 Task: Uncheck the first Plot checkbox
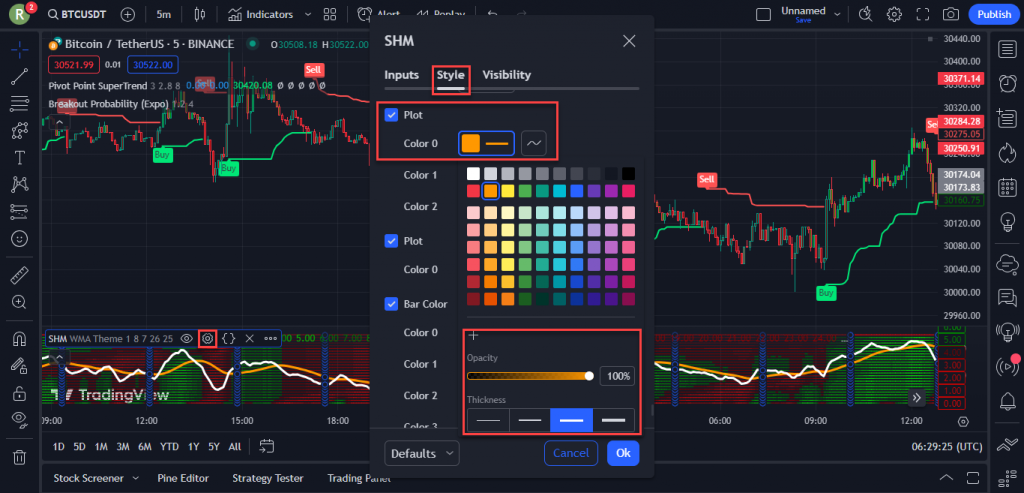click(x=391, y=115)
